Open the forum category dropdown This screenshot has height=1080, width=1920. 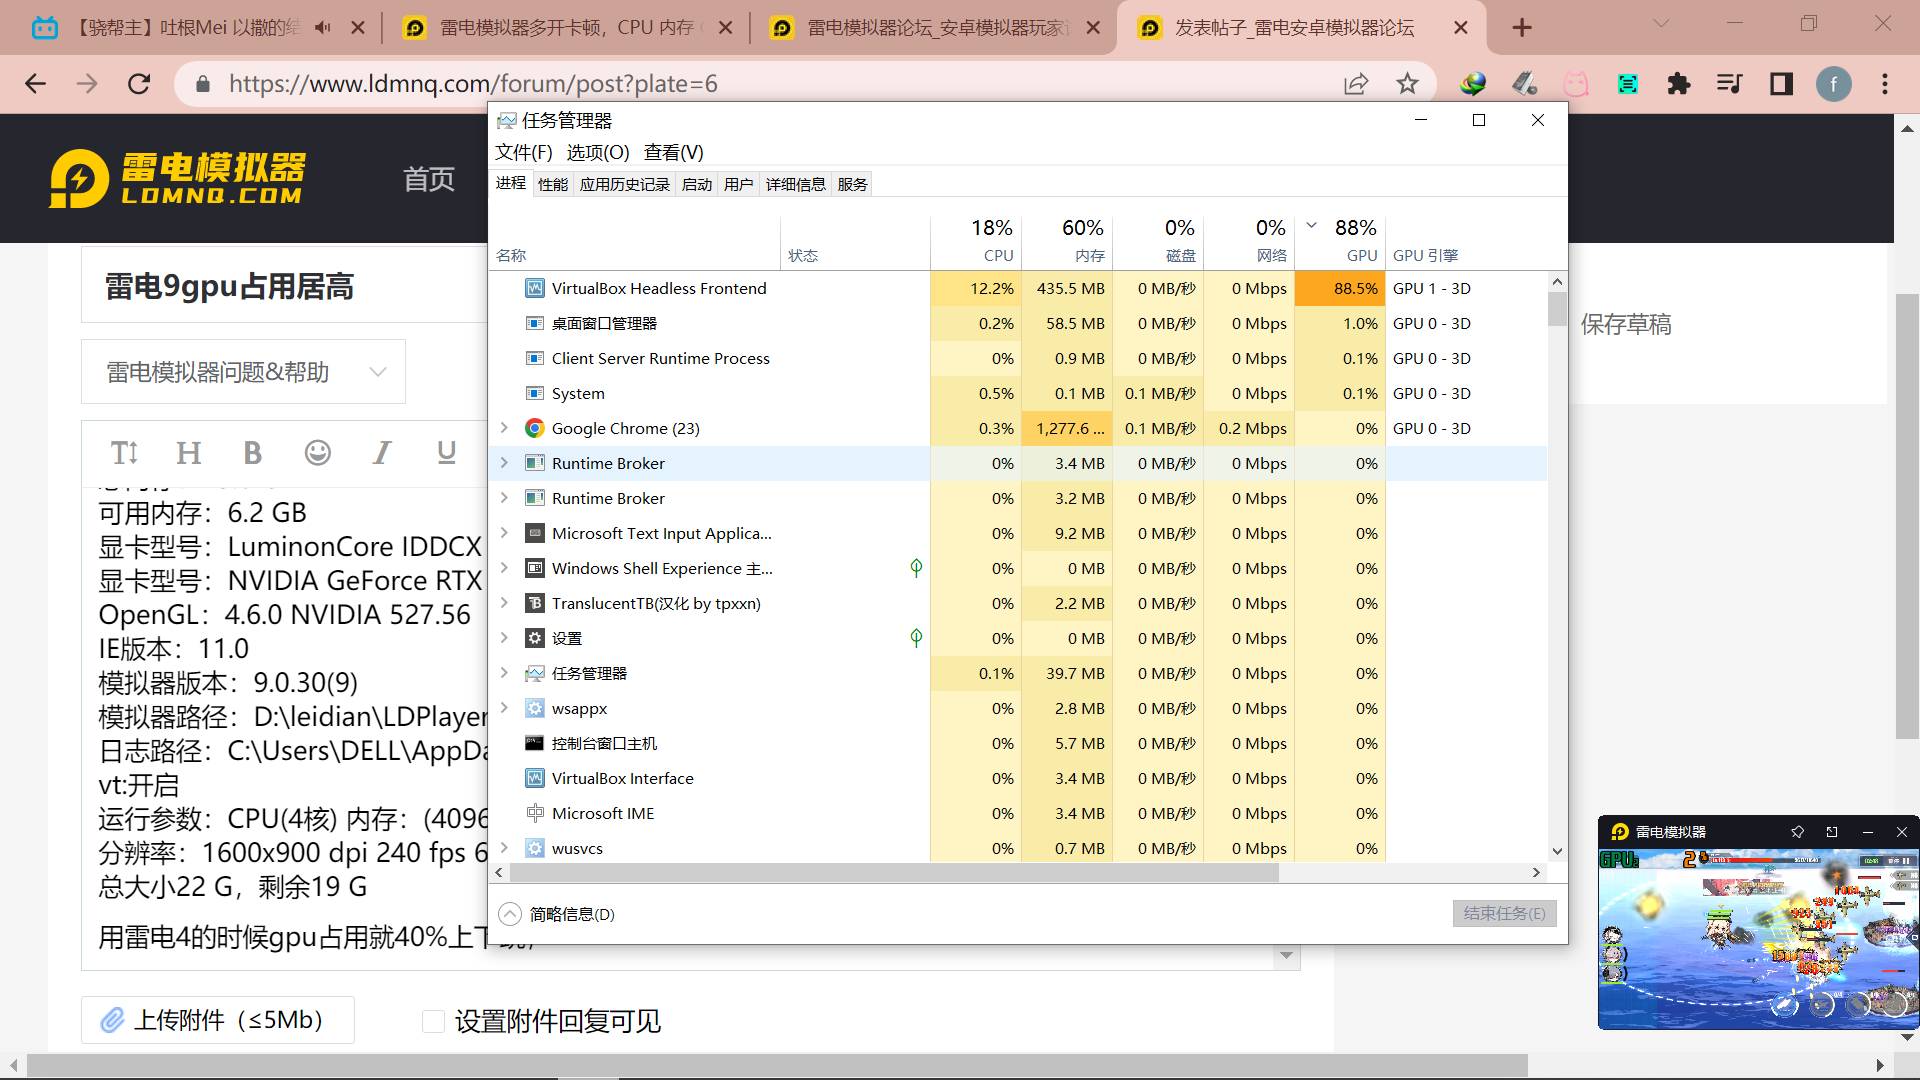tap(243, 372)
